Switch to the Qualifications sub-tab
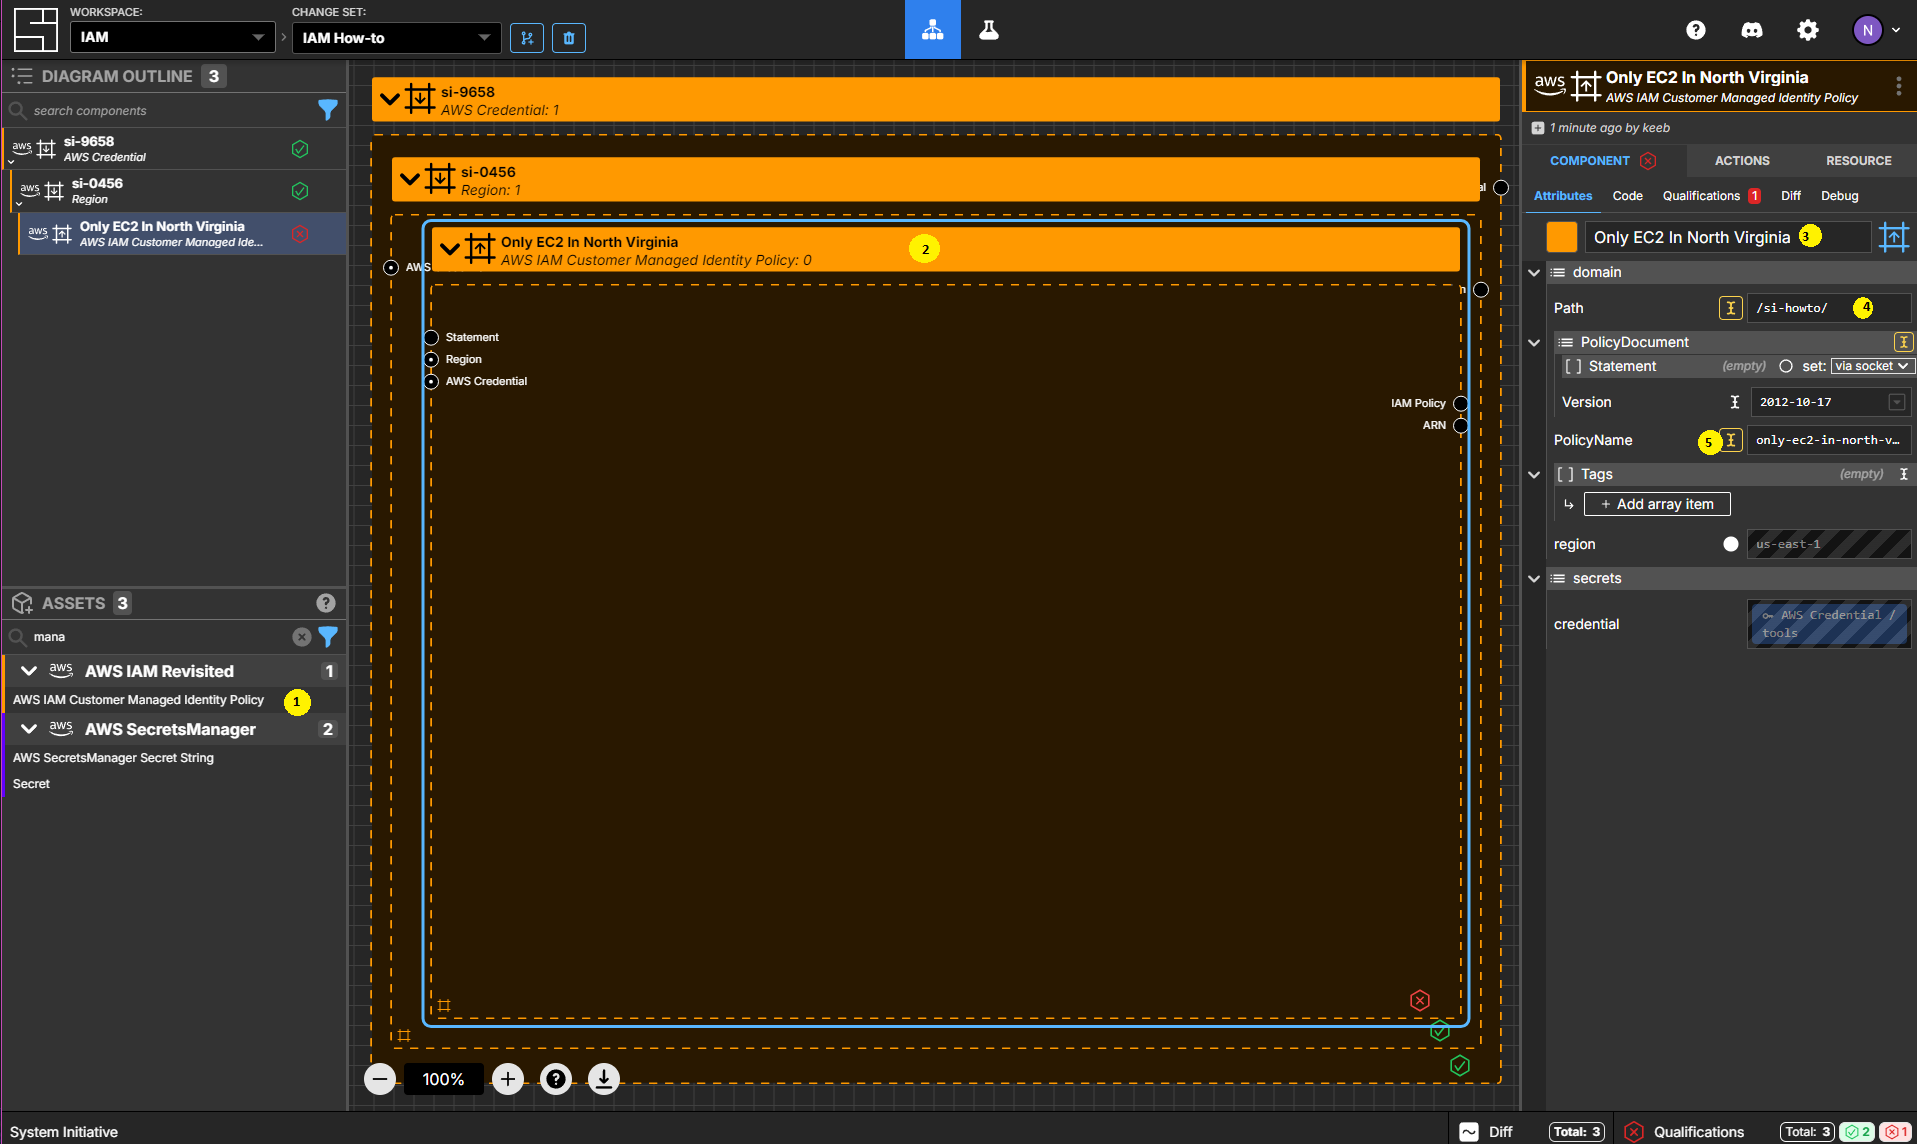 point(1711,196)
